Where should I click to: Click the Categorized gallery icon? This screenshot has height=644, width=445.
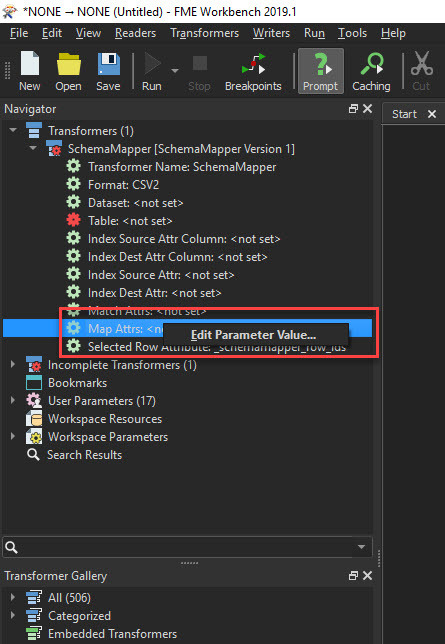tap(34, 615)
